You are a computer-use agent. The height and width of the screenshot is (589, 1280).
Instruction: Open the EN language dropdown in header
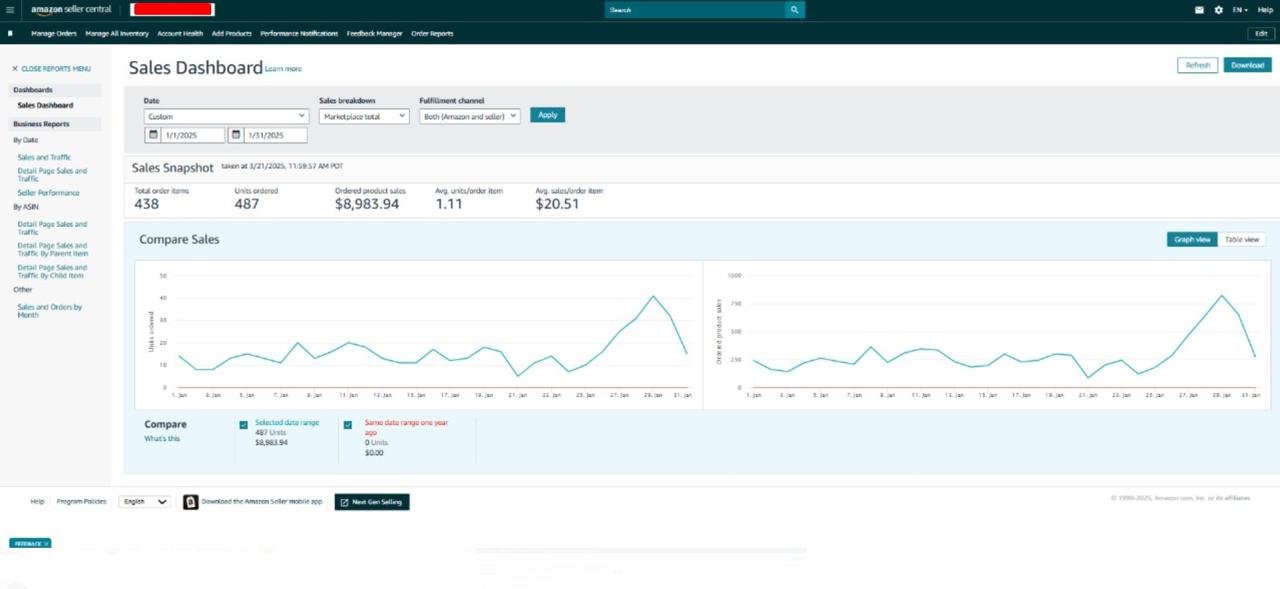pyautogui.click(x=1240, y=9)
